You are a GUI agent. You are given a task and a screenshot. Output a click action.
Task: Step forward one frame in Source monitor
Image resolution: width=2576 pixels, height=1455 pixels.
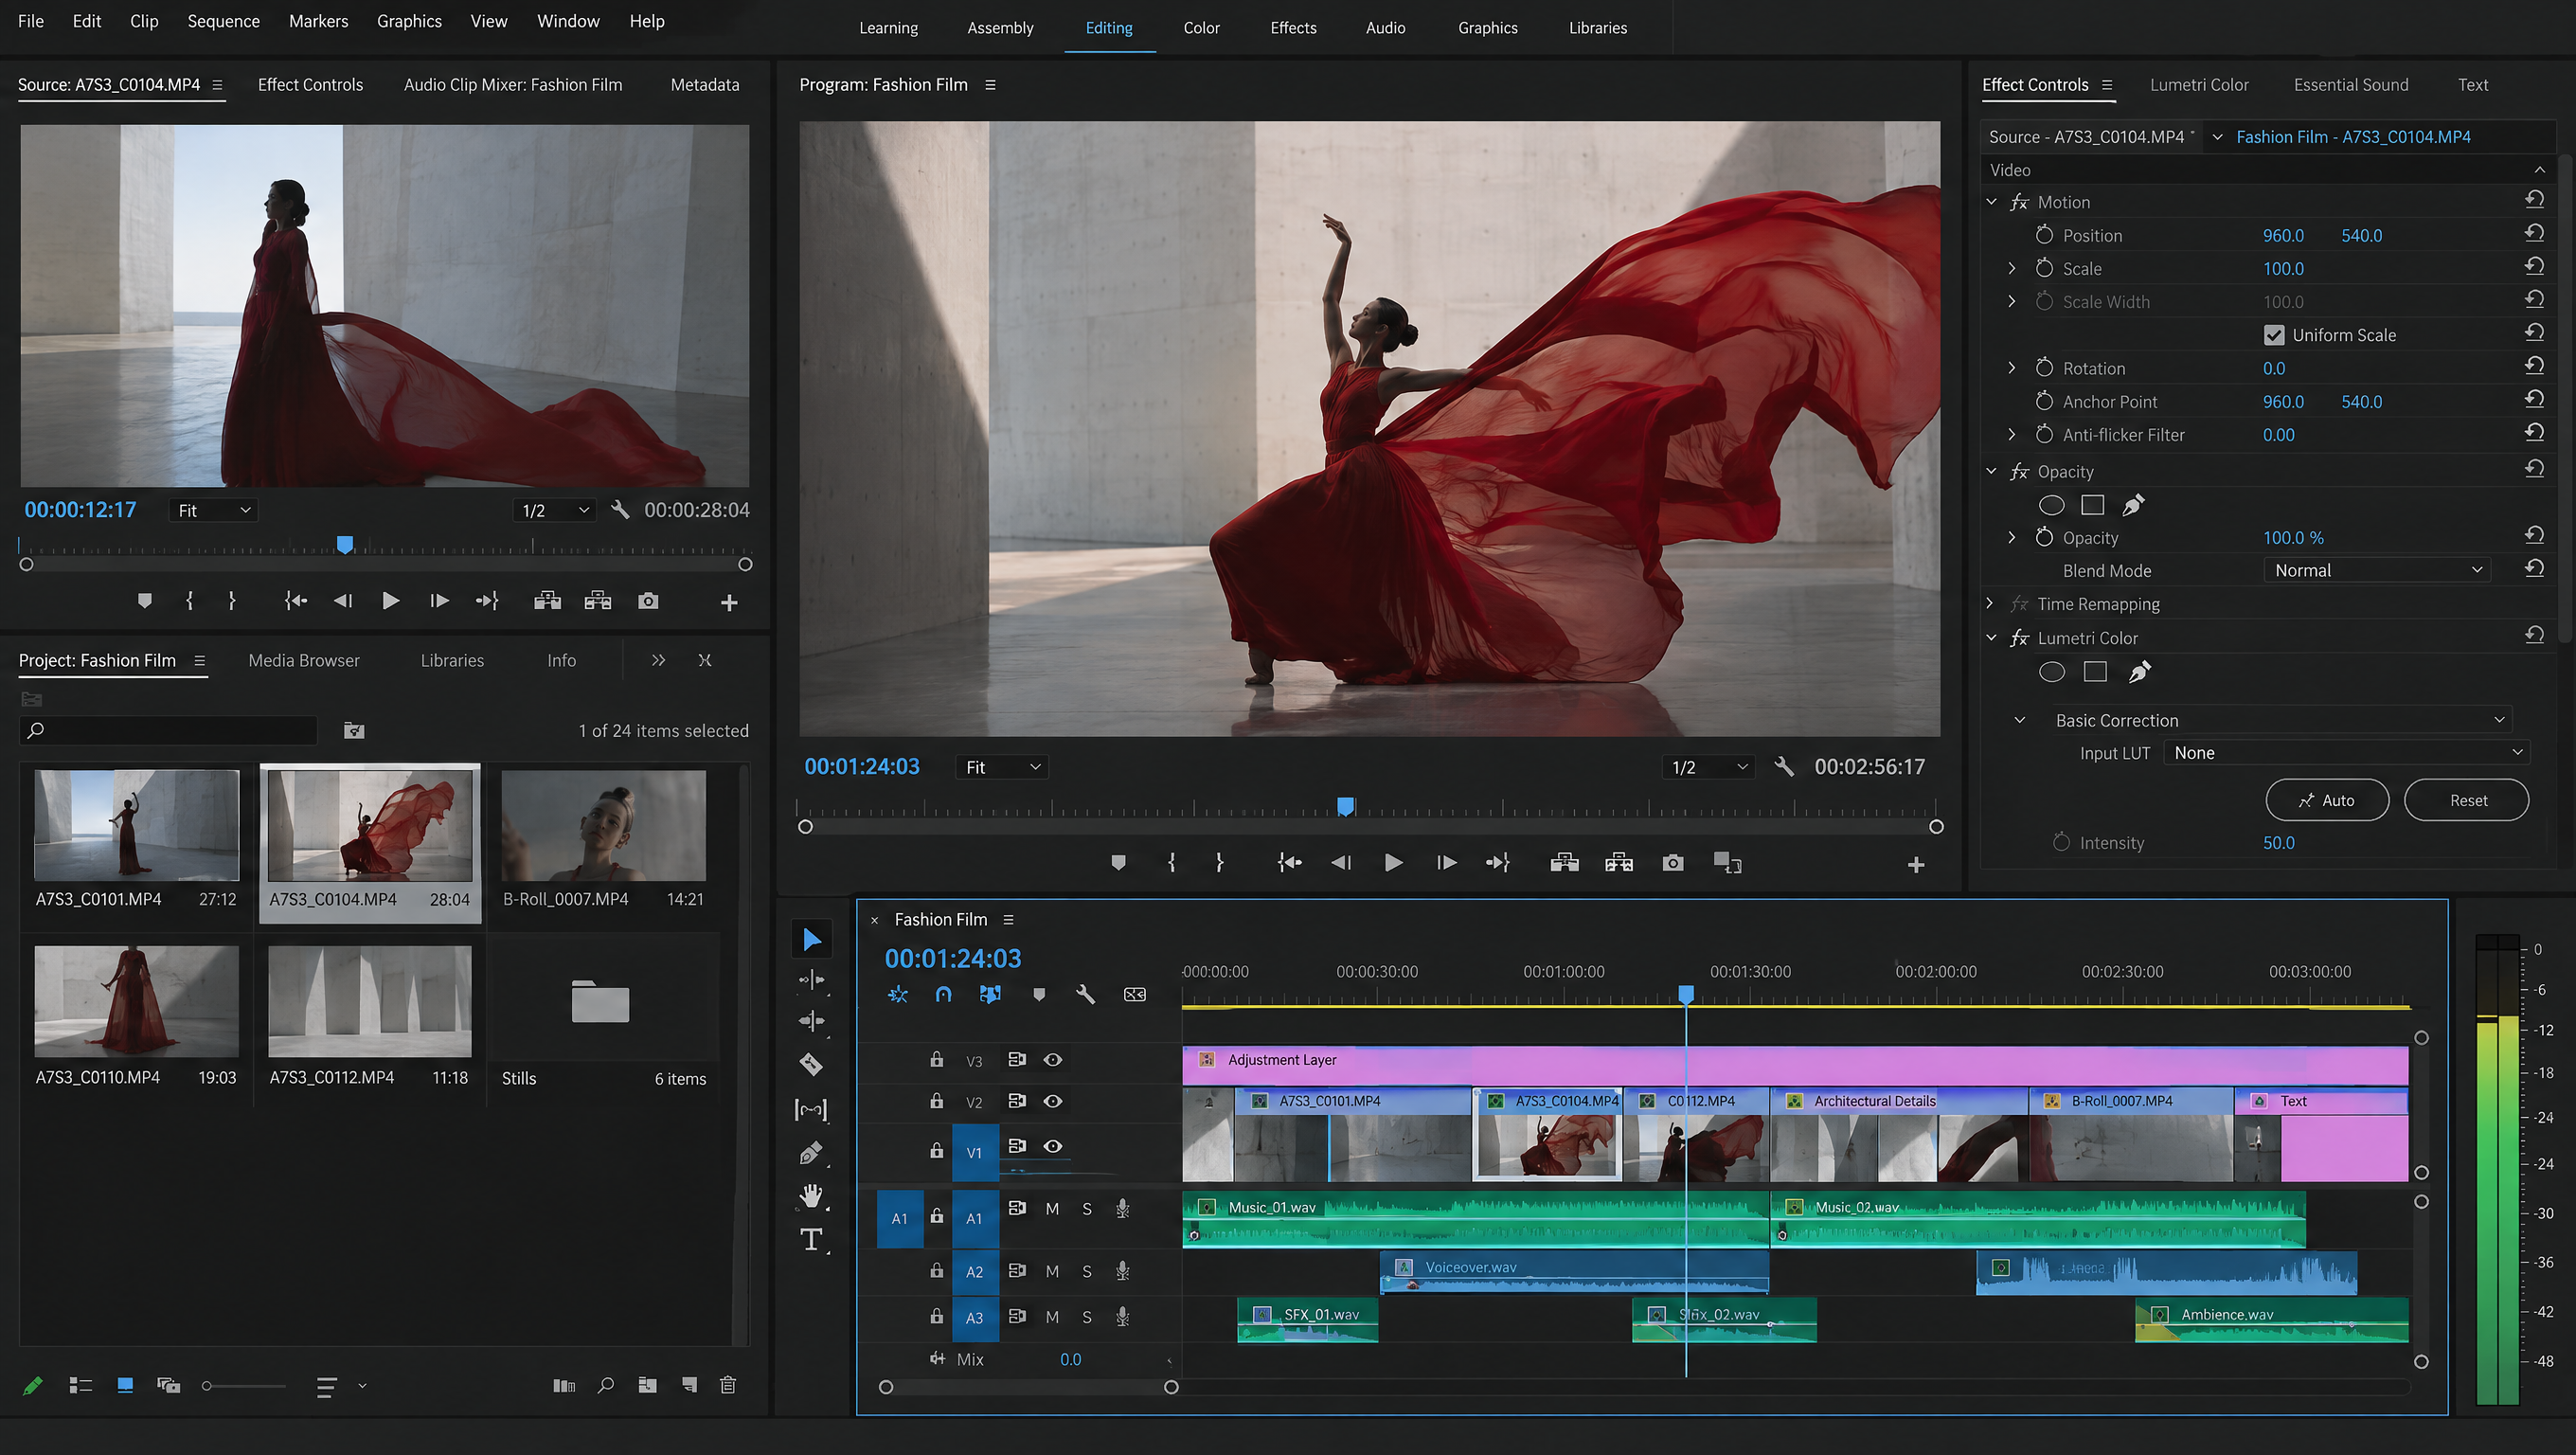(x=439, y=601)
